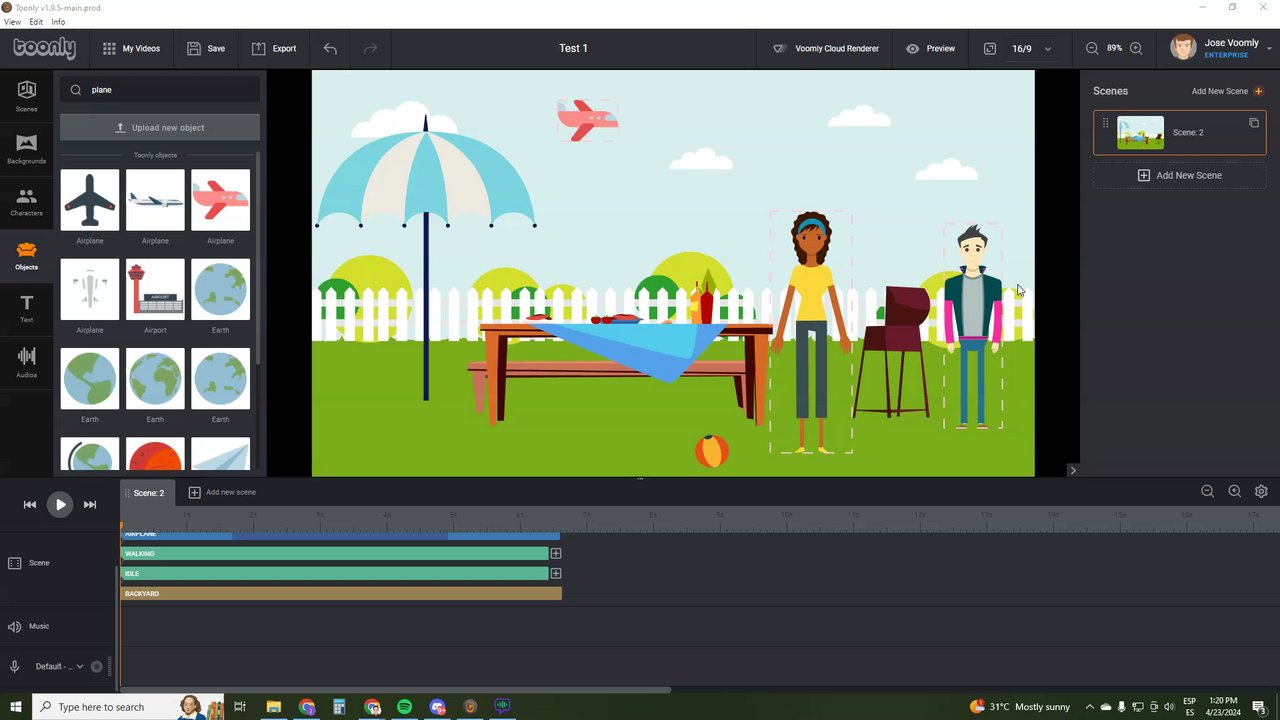Screen dimensions: 1280x720
Task: Open the Backgrounds panel in sidebar
Action: [26, 147]
